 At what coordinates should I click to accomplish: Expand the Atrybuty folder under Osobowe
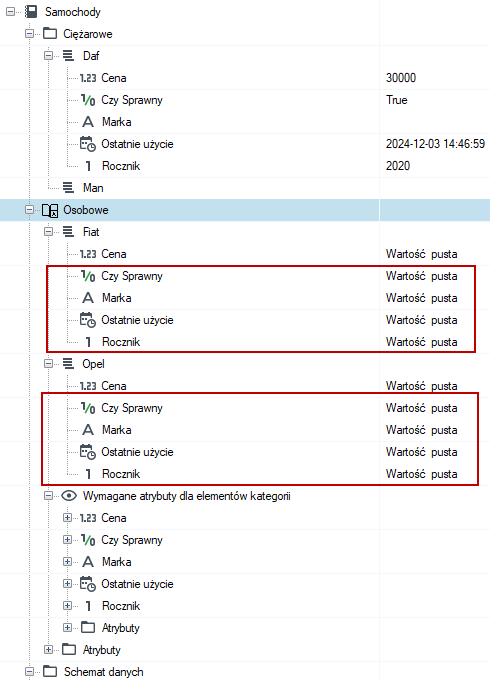(x=49, y=650)
